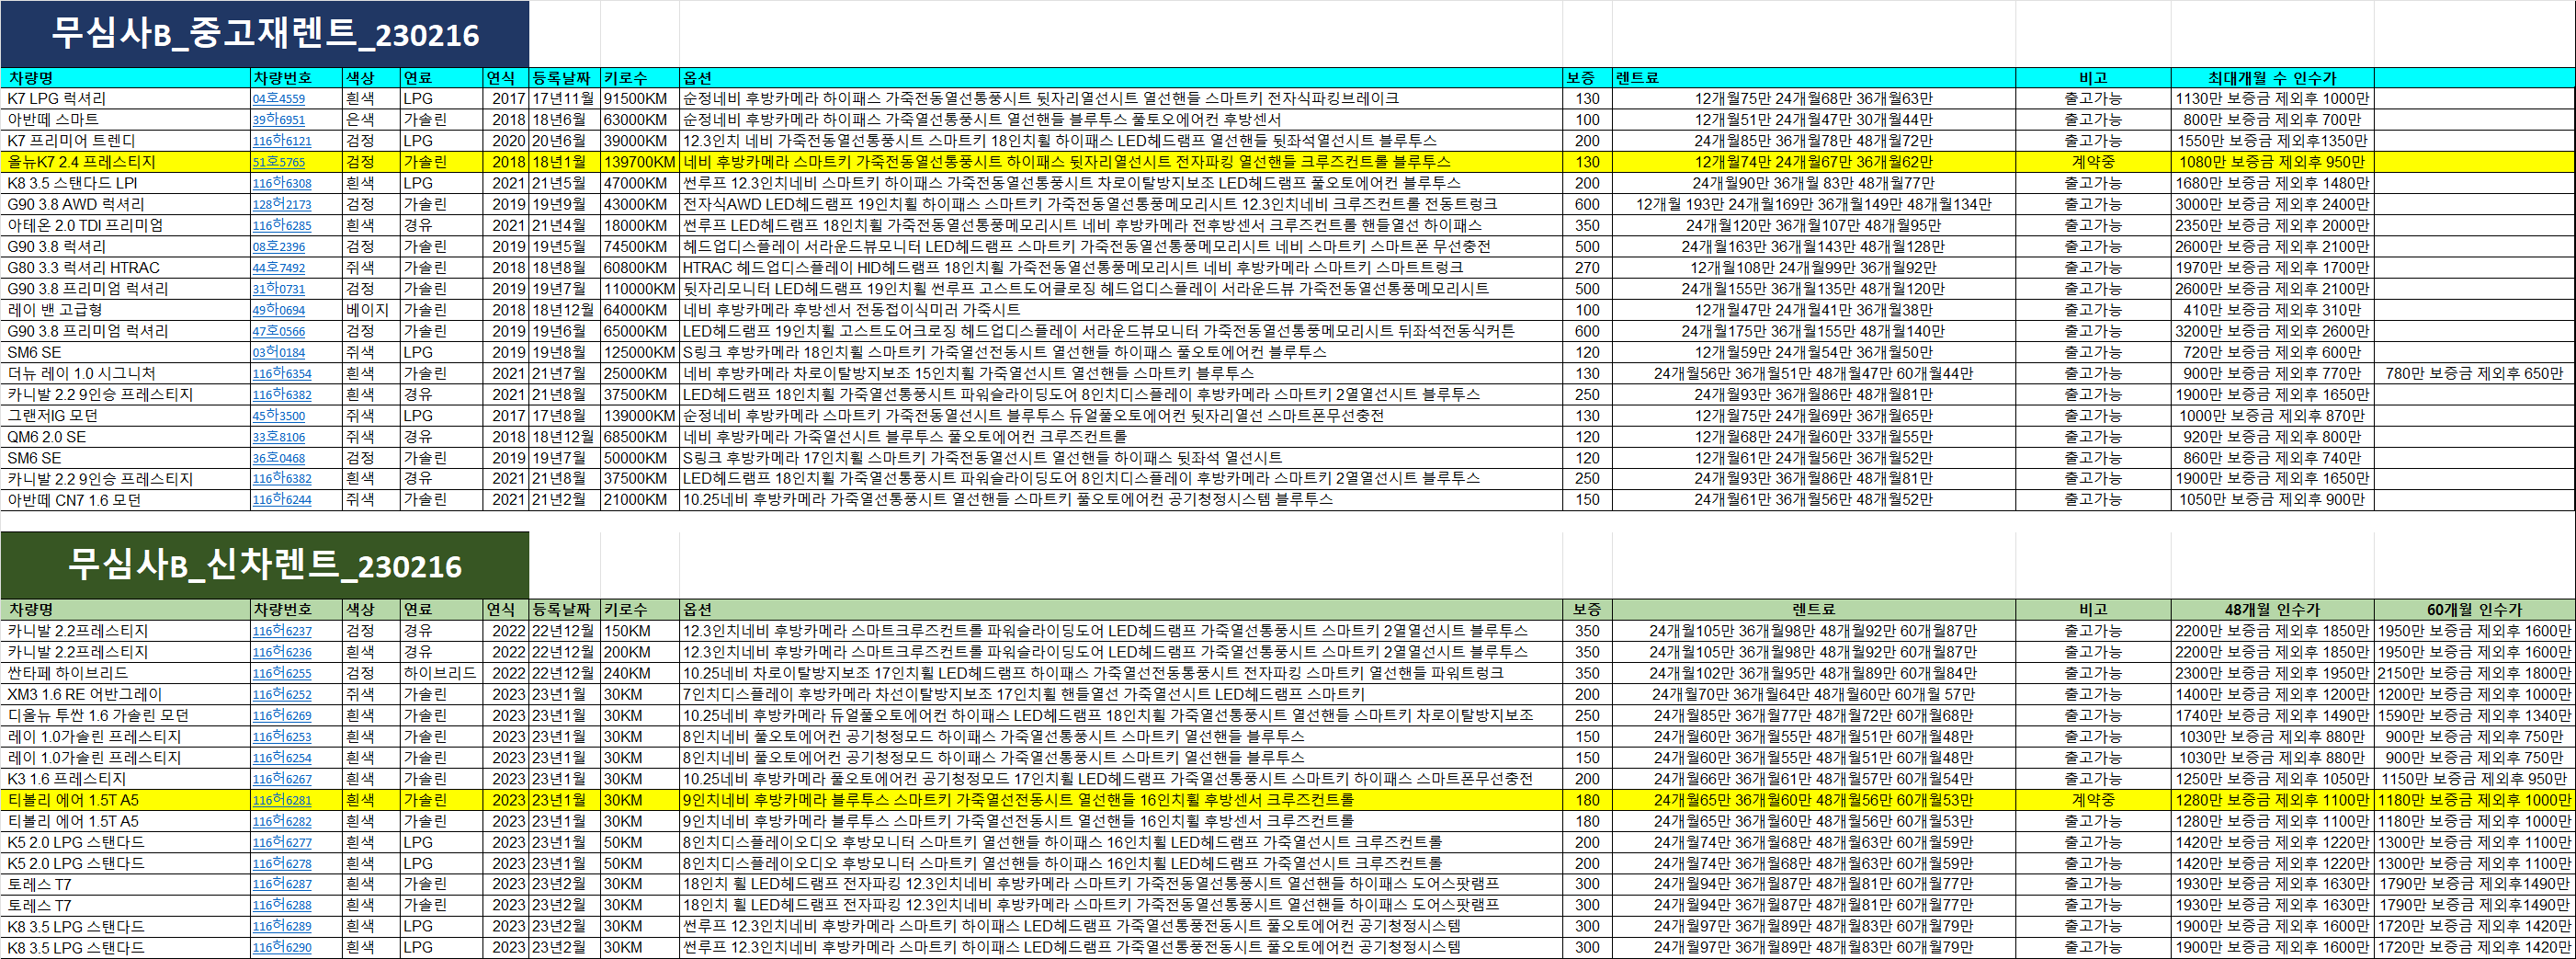Select the title cell 무심사B_신차렌트_230216

click(x=265, y=565)
